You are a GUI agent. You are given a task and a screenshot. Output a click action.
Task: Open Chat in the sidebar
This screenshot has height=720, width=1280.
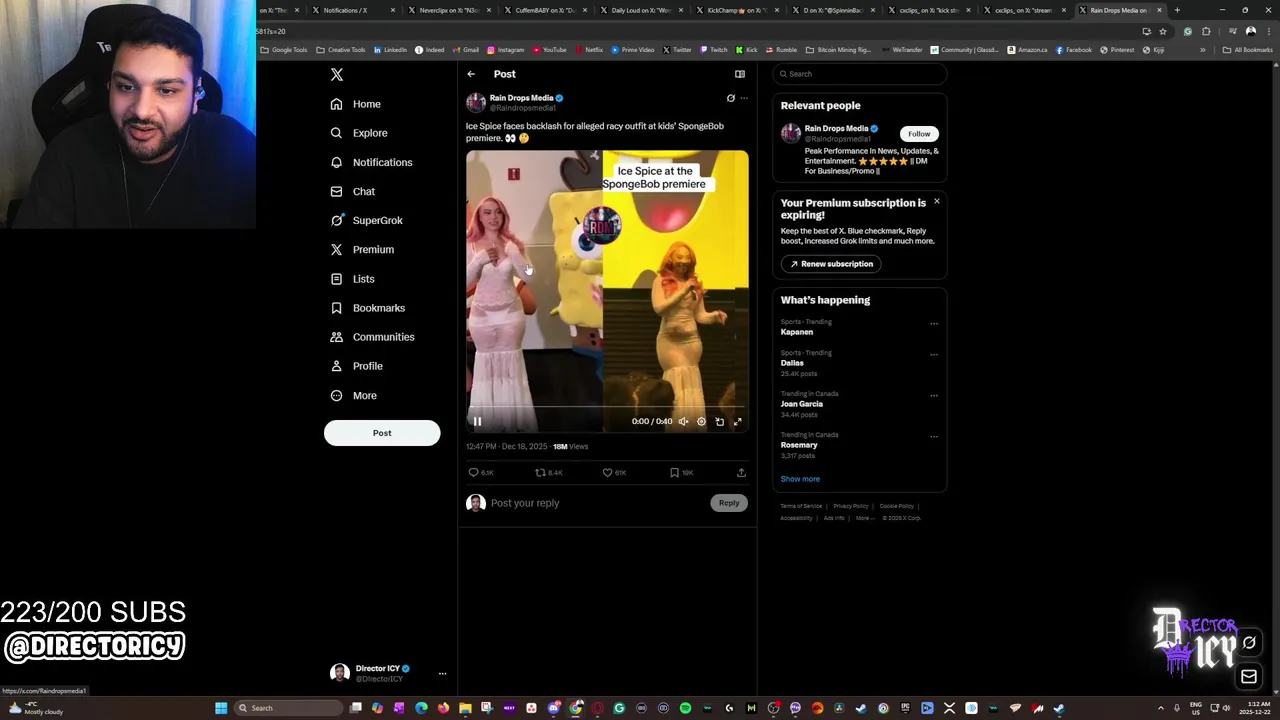point(353,191)
